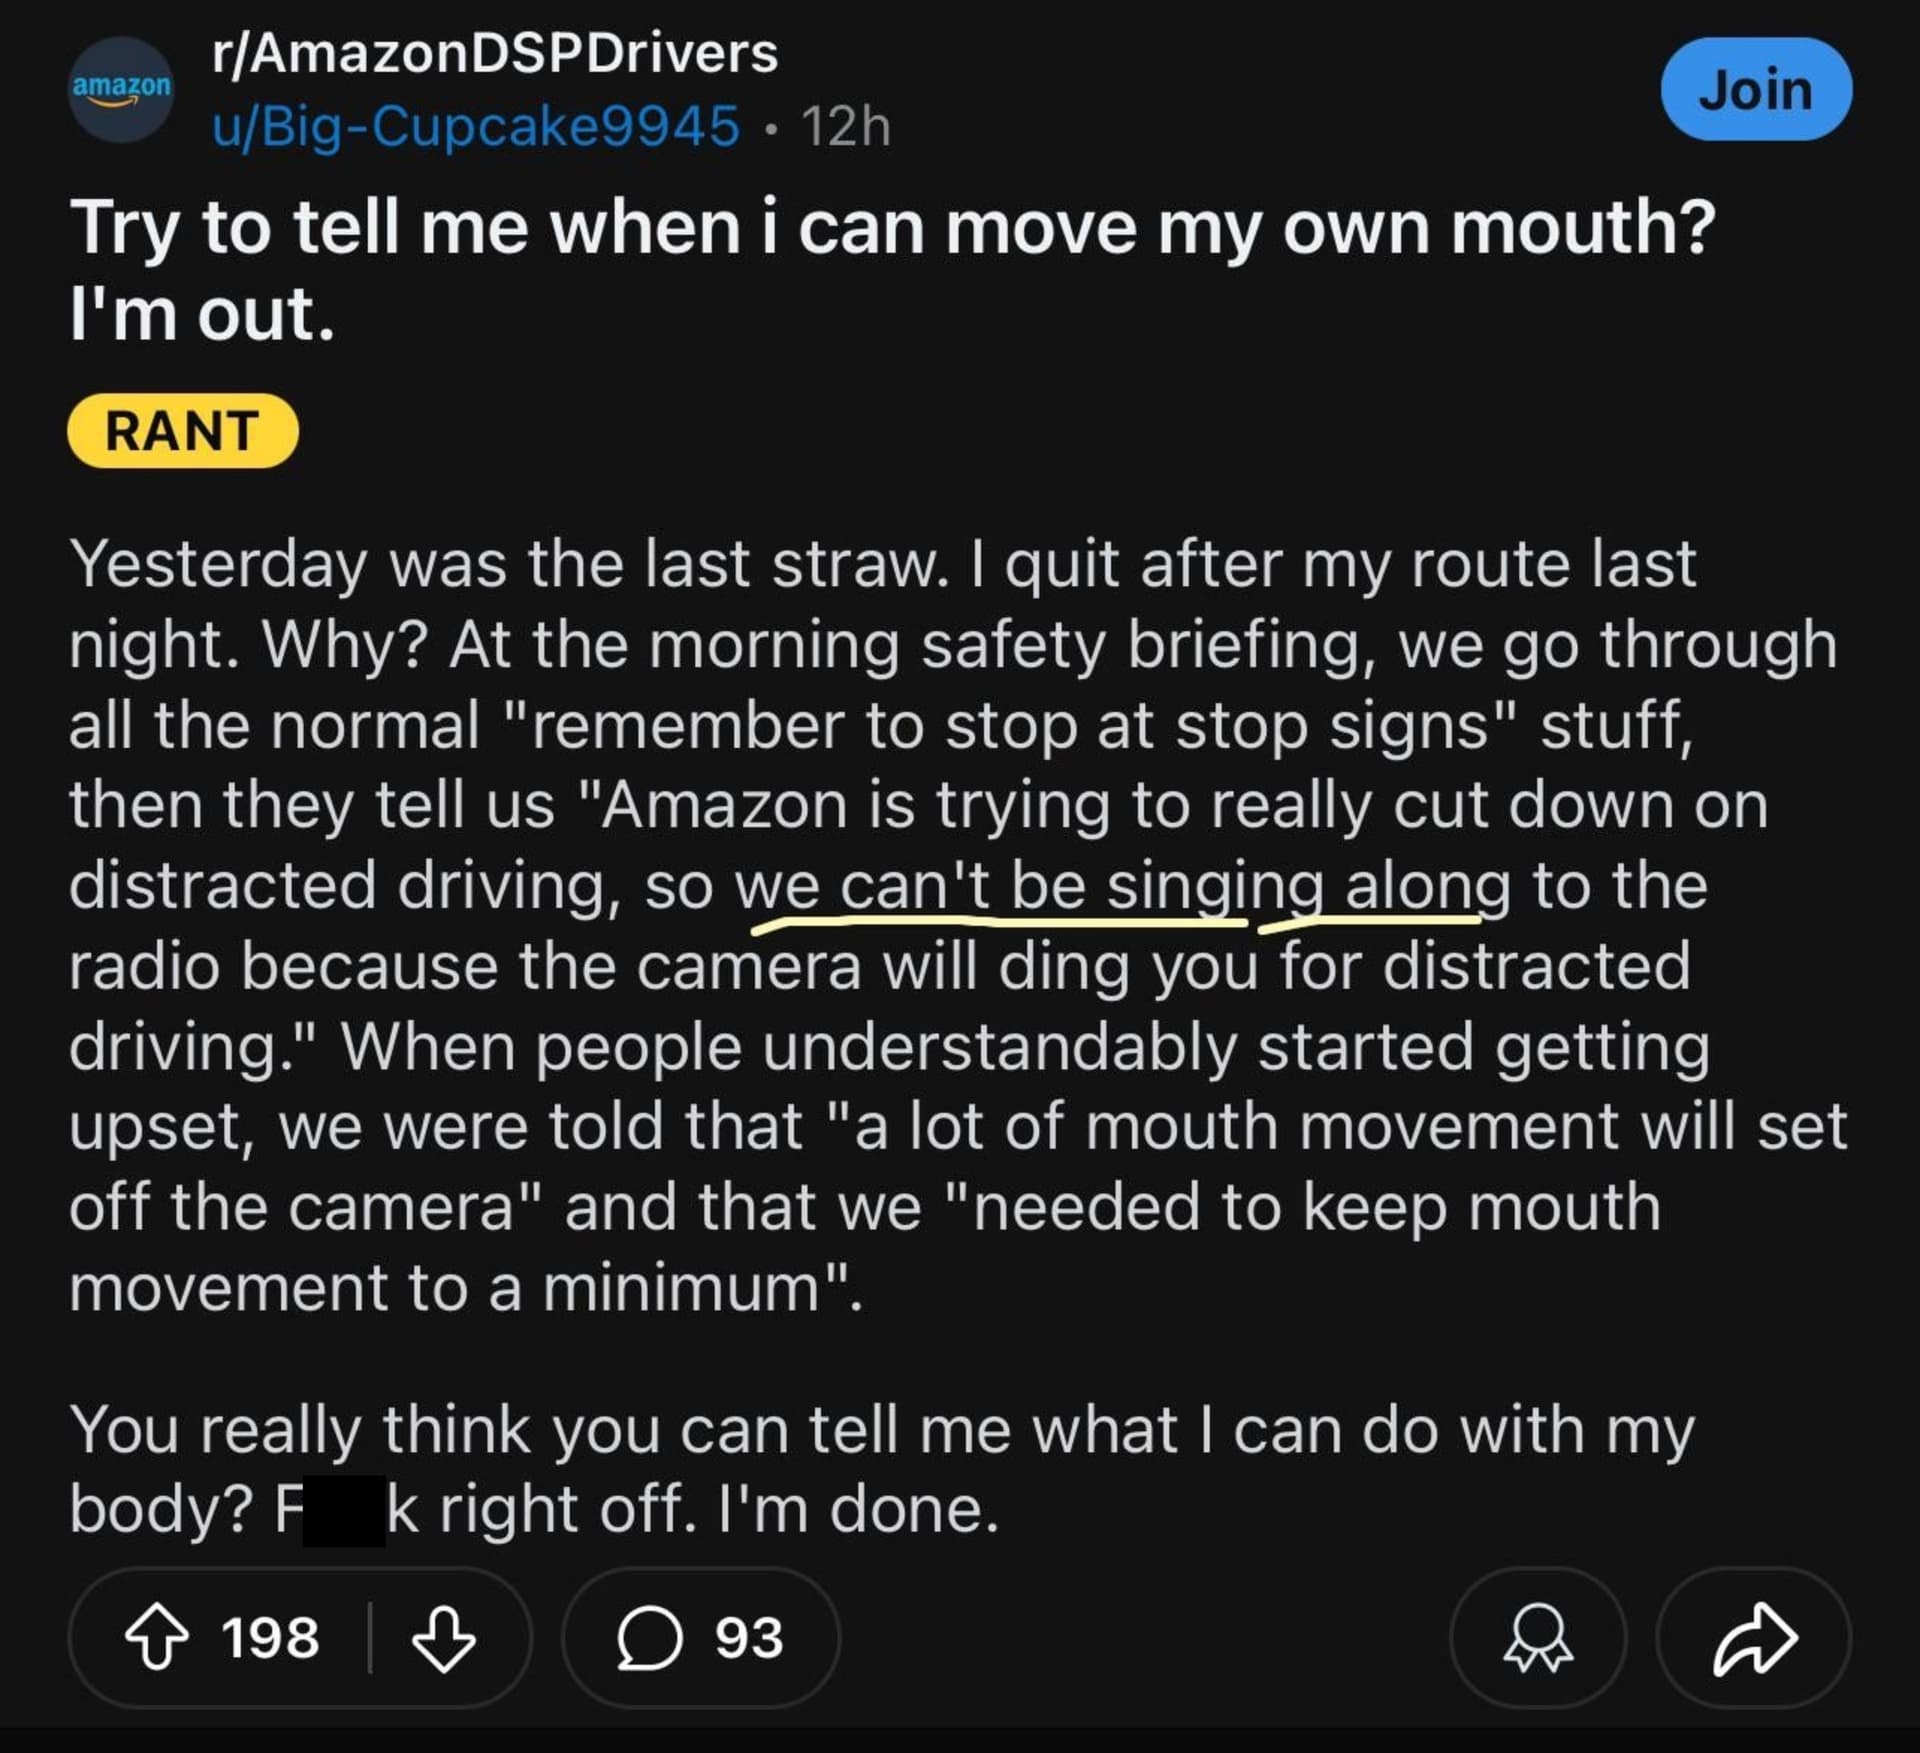Upvote the post with the up arrow
The width and height of the screenshot is (1920, 1753).
click(x=156, y=1638)
